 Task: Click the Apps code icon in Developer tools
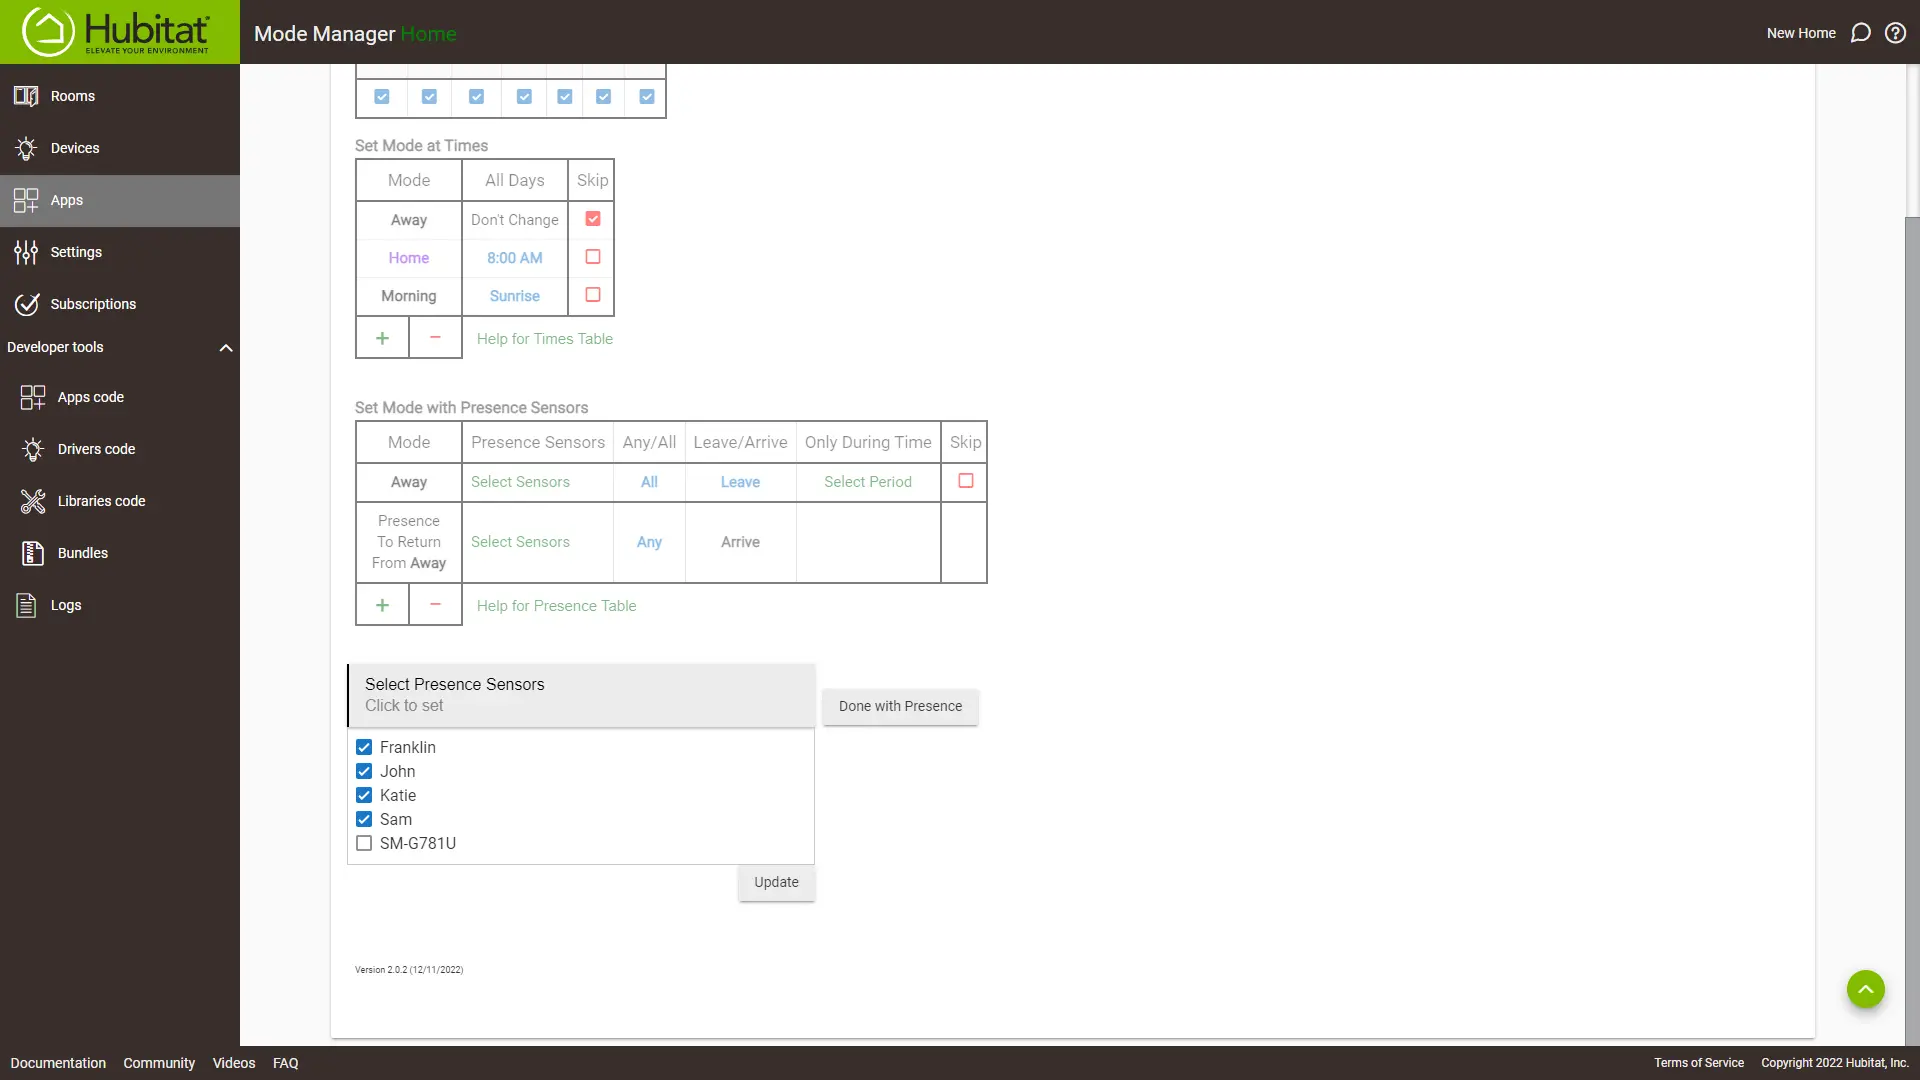click(32, 396)
